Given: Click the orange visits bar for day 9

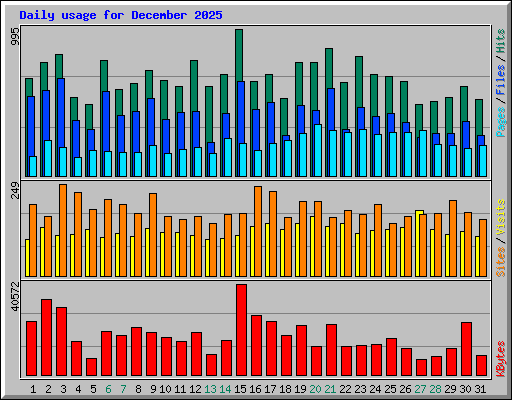Looking at the screenshot, I should tap(153, 235).
